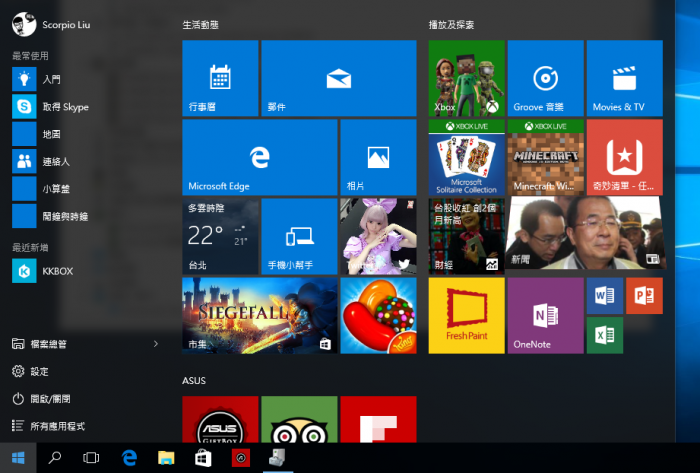This screenshot has width=700, height=473.
Task: Click the Task View taskbar icon
Action: click(91, 458)
